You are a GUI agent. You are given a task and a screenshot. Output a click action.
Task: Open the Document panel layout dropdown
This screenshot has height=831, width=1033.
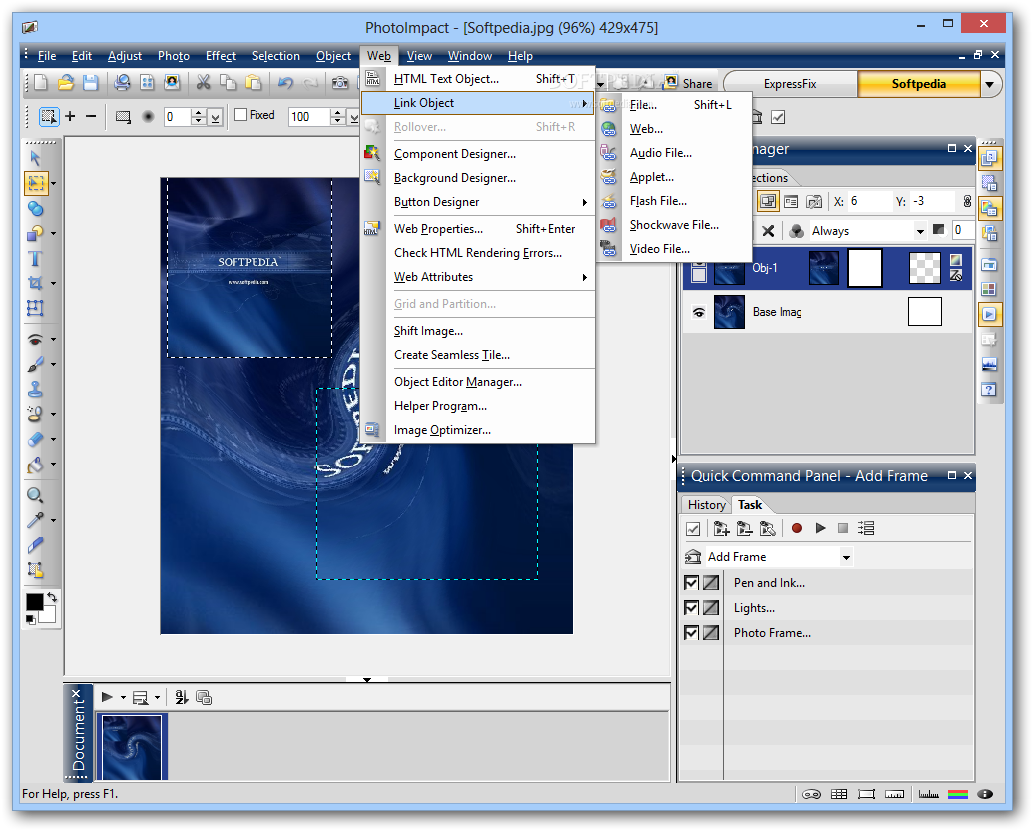[x=157, y=697]
